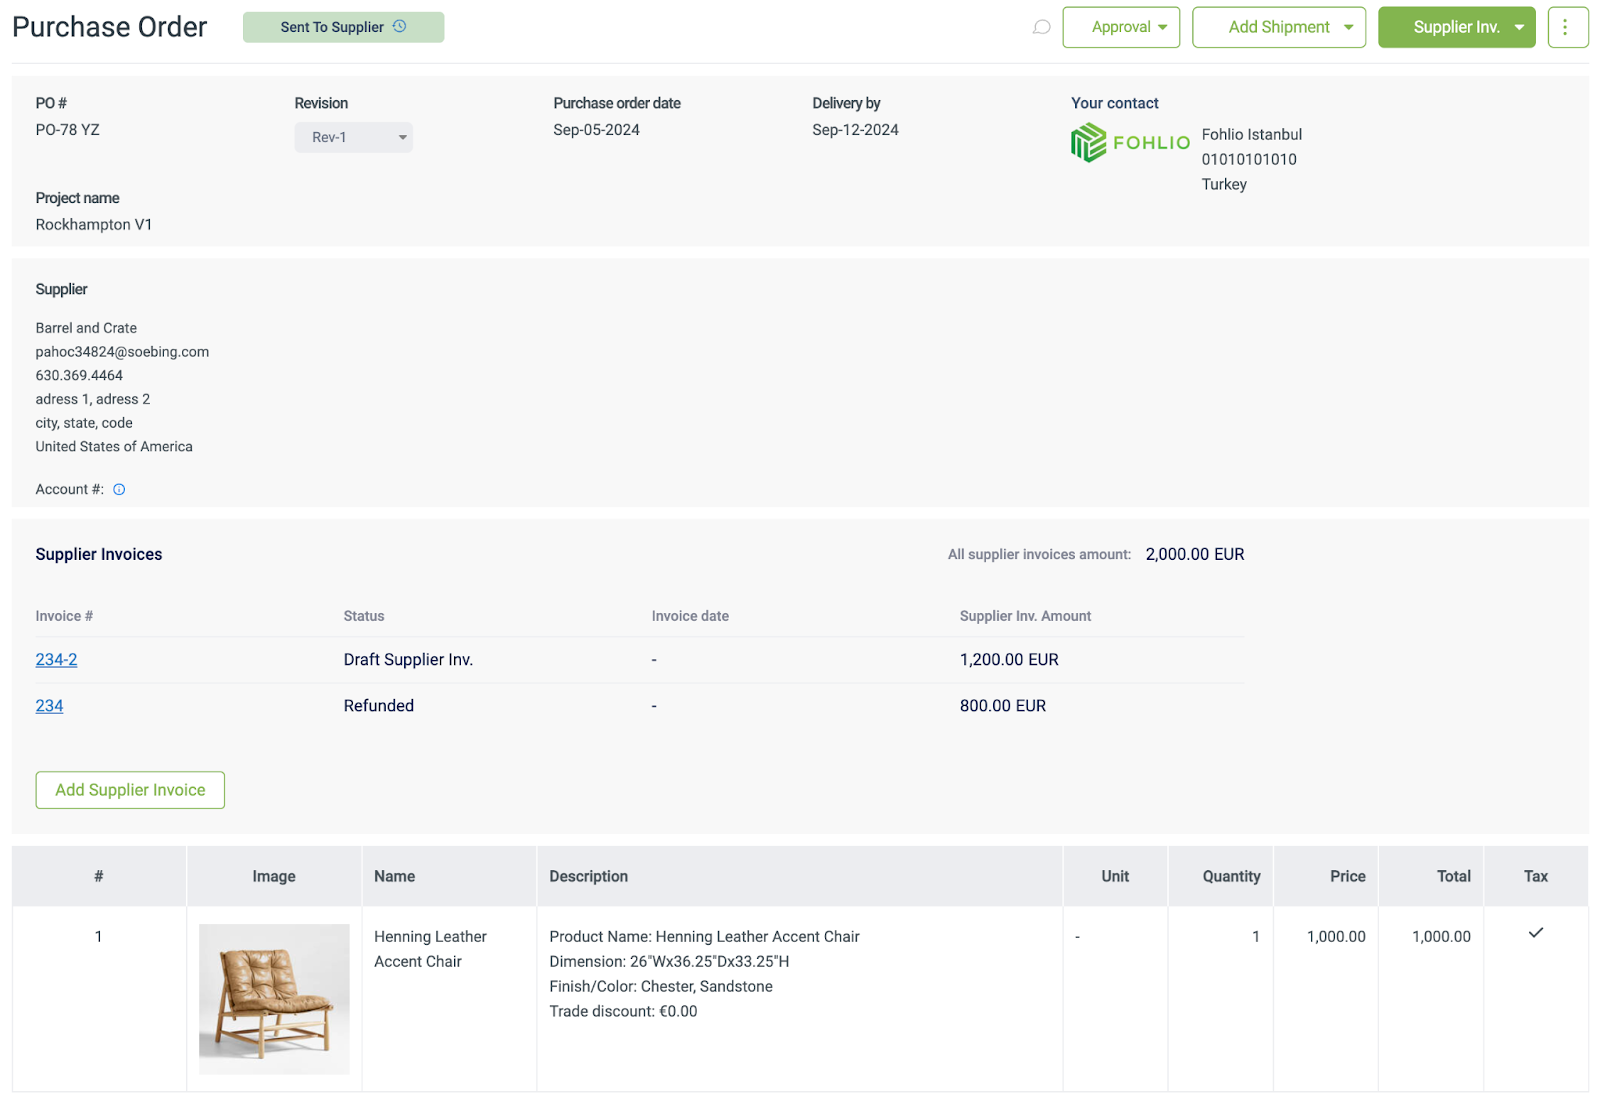Screen dimensions: 1600x1109
Task: Expand the Supplier Inv. dropdown arrow
Action: point(1518,27)
